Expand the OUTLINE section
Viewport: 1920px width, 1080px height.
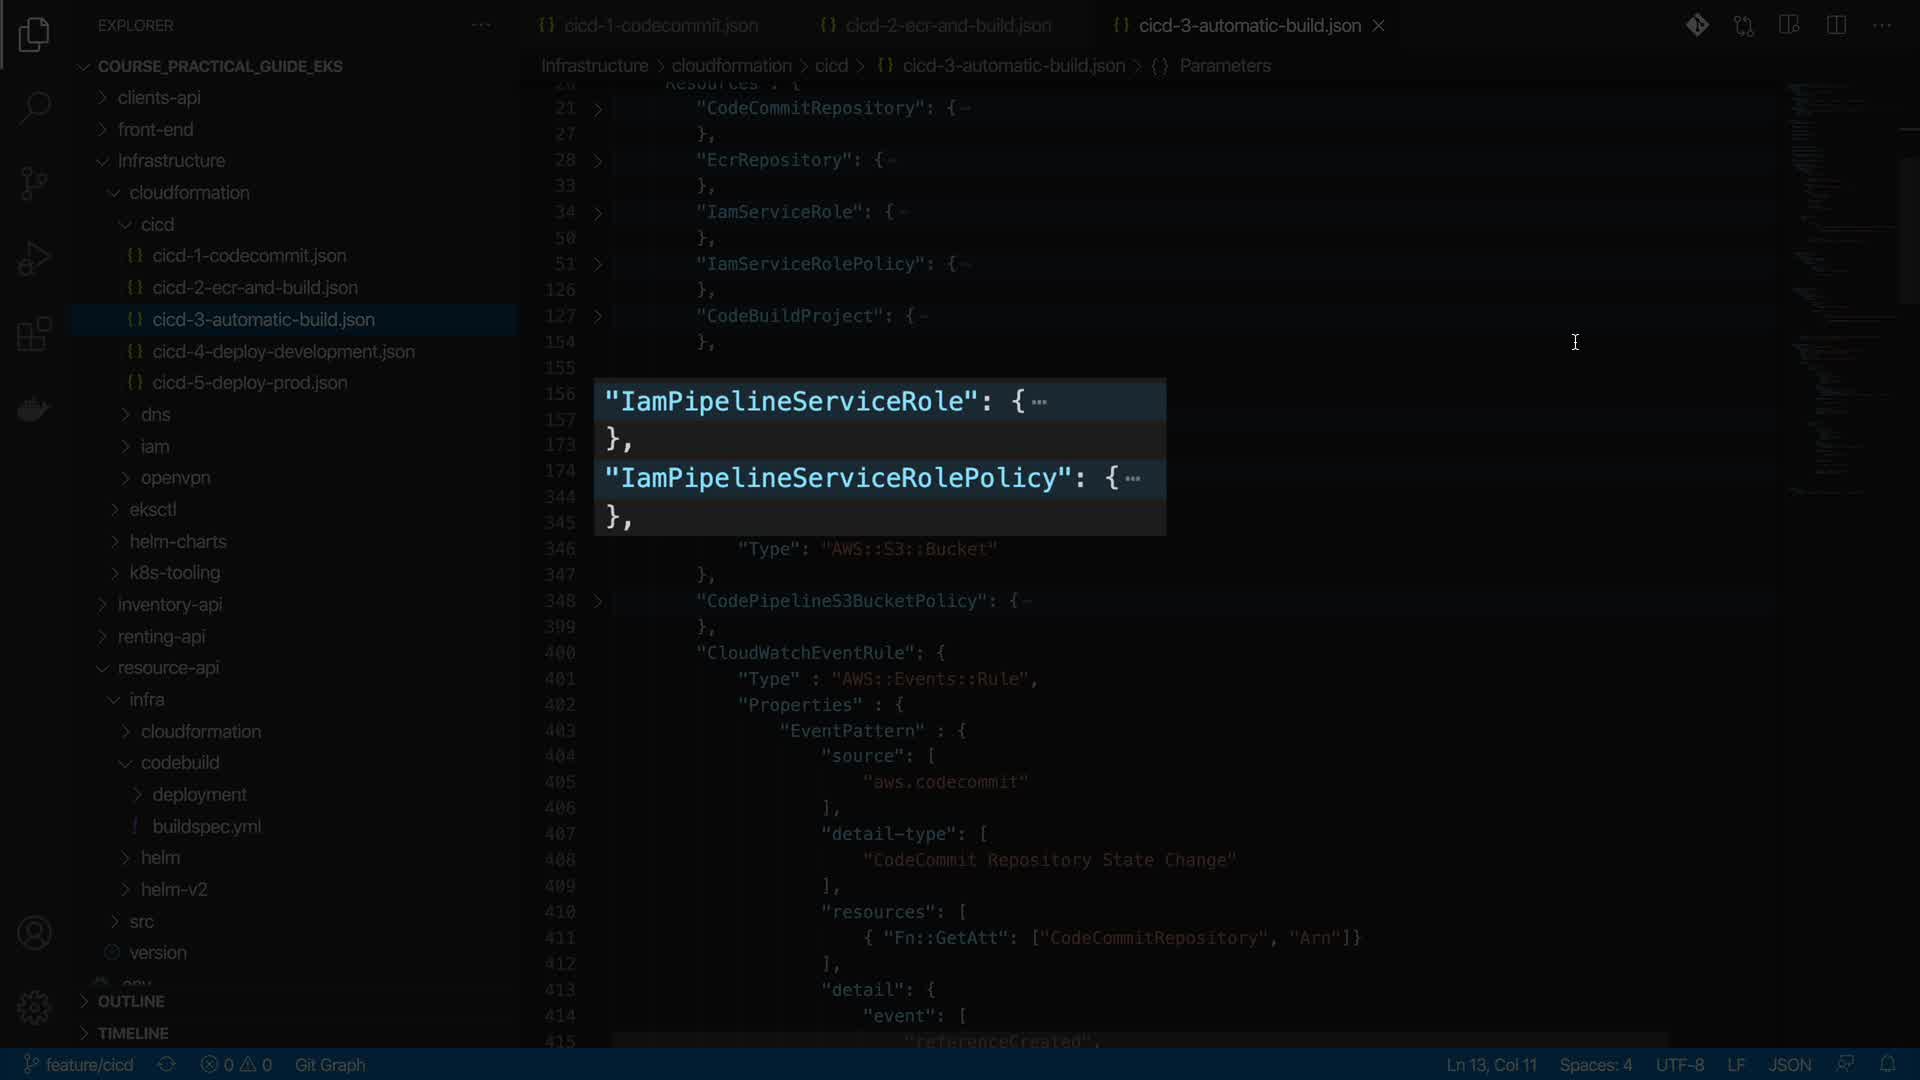coord(130,1001)
